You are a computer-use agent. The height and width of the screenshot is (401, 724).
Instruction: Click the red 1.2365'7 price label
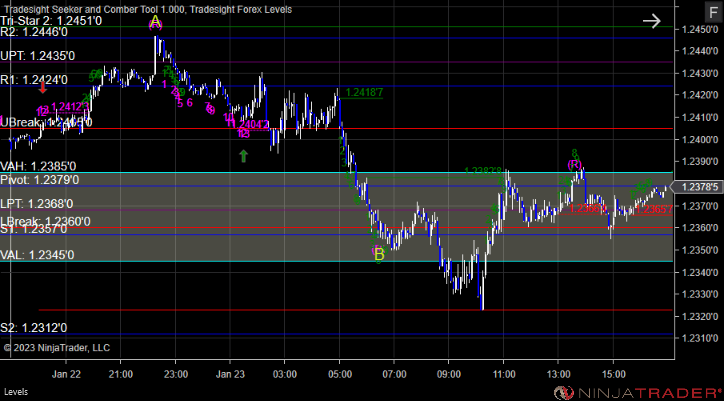[x=654, y=209]
